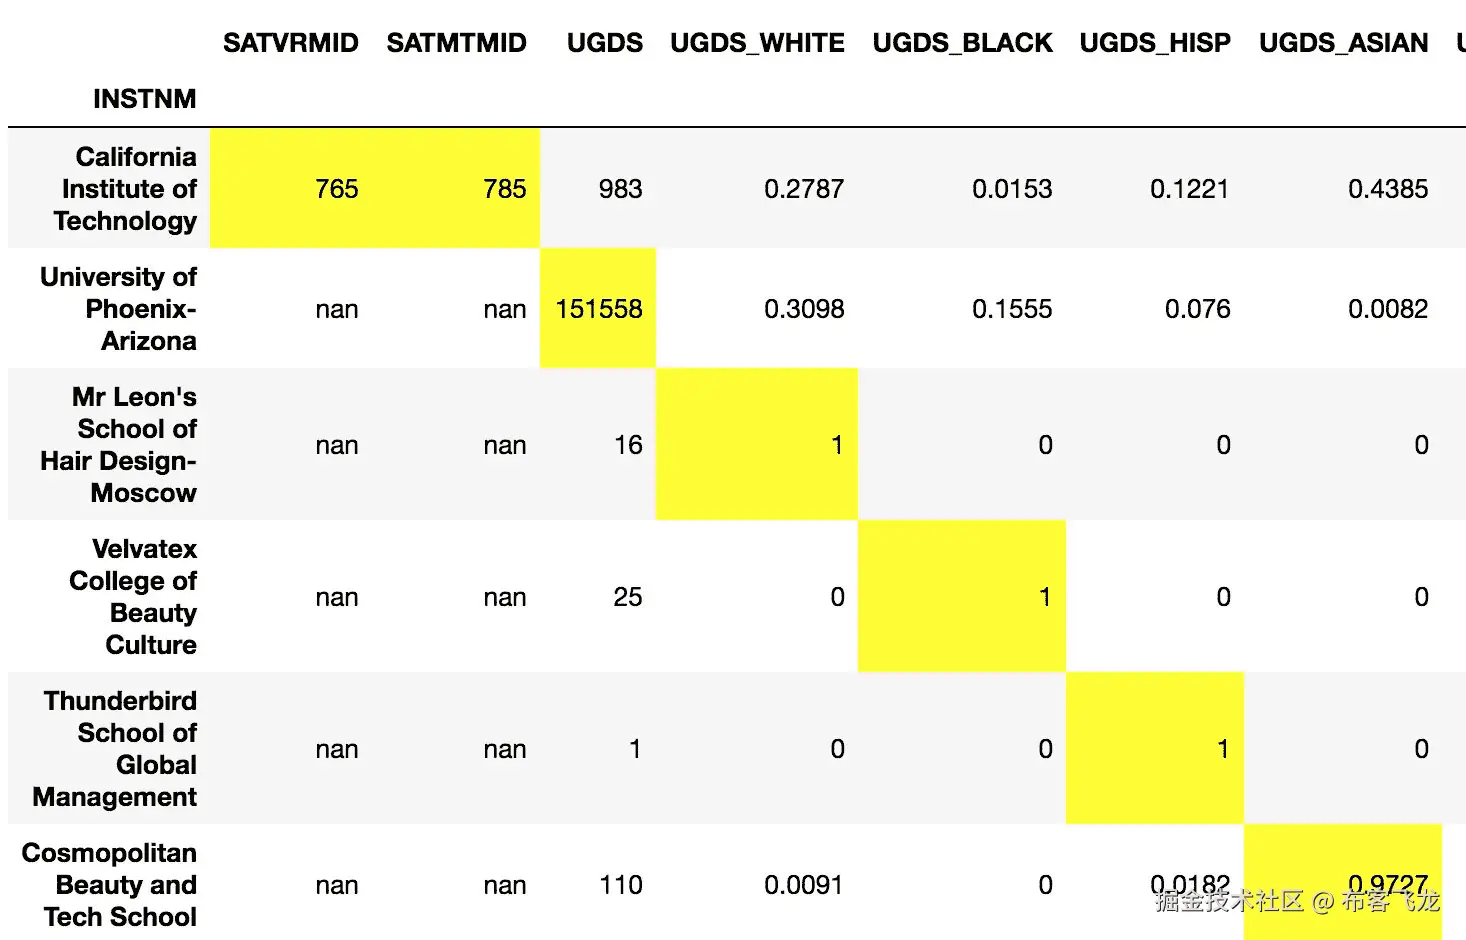
Task: Click highlighted UGDS cell 151558
Action: 598,309
